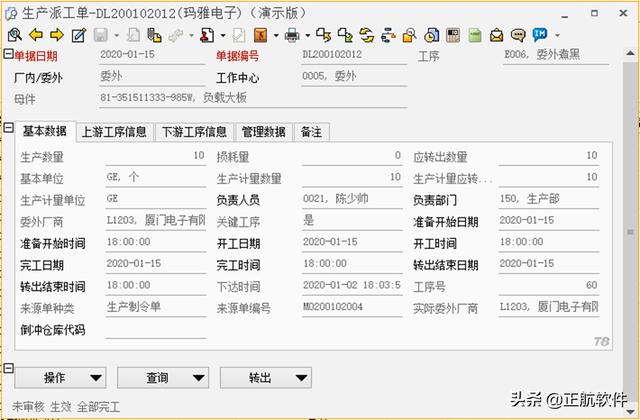Click the edit document pencil icon
The image size is (640, 420).
point(79,35)
